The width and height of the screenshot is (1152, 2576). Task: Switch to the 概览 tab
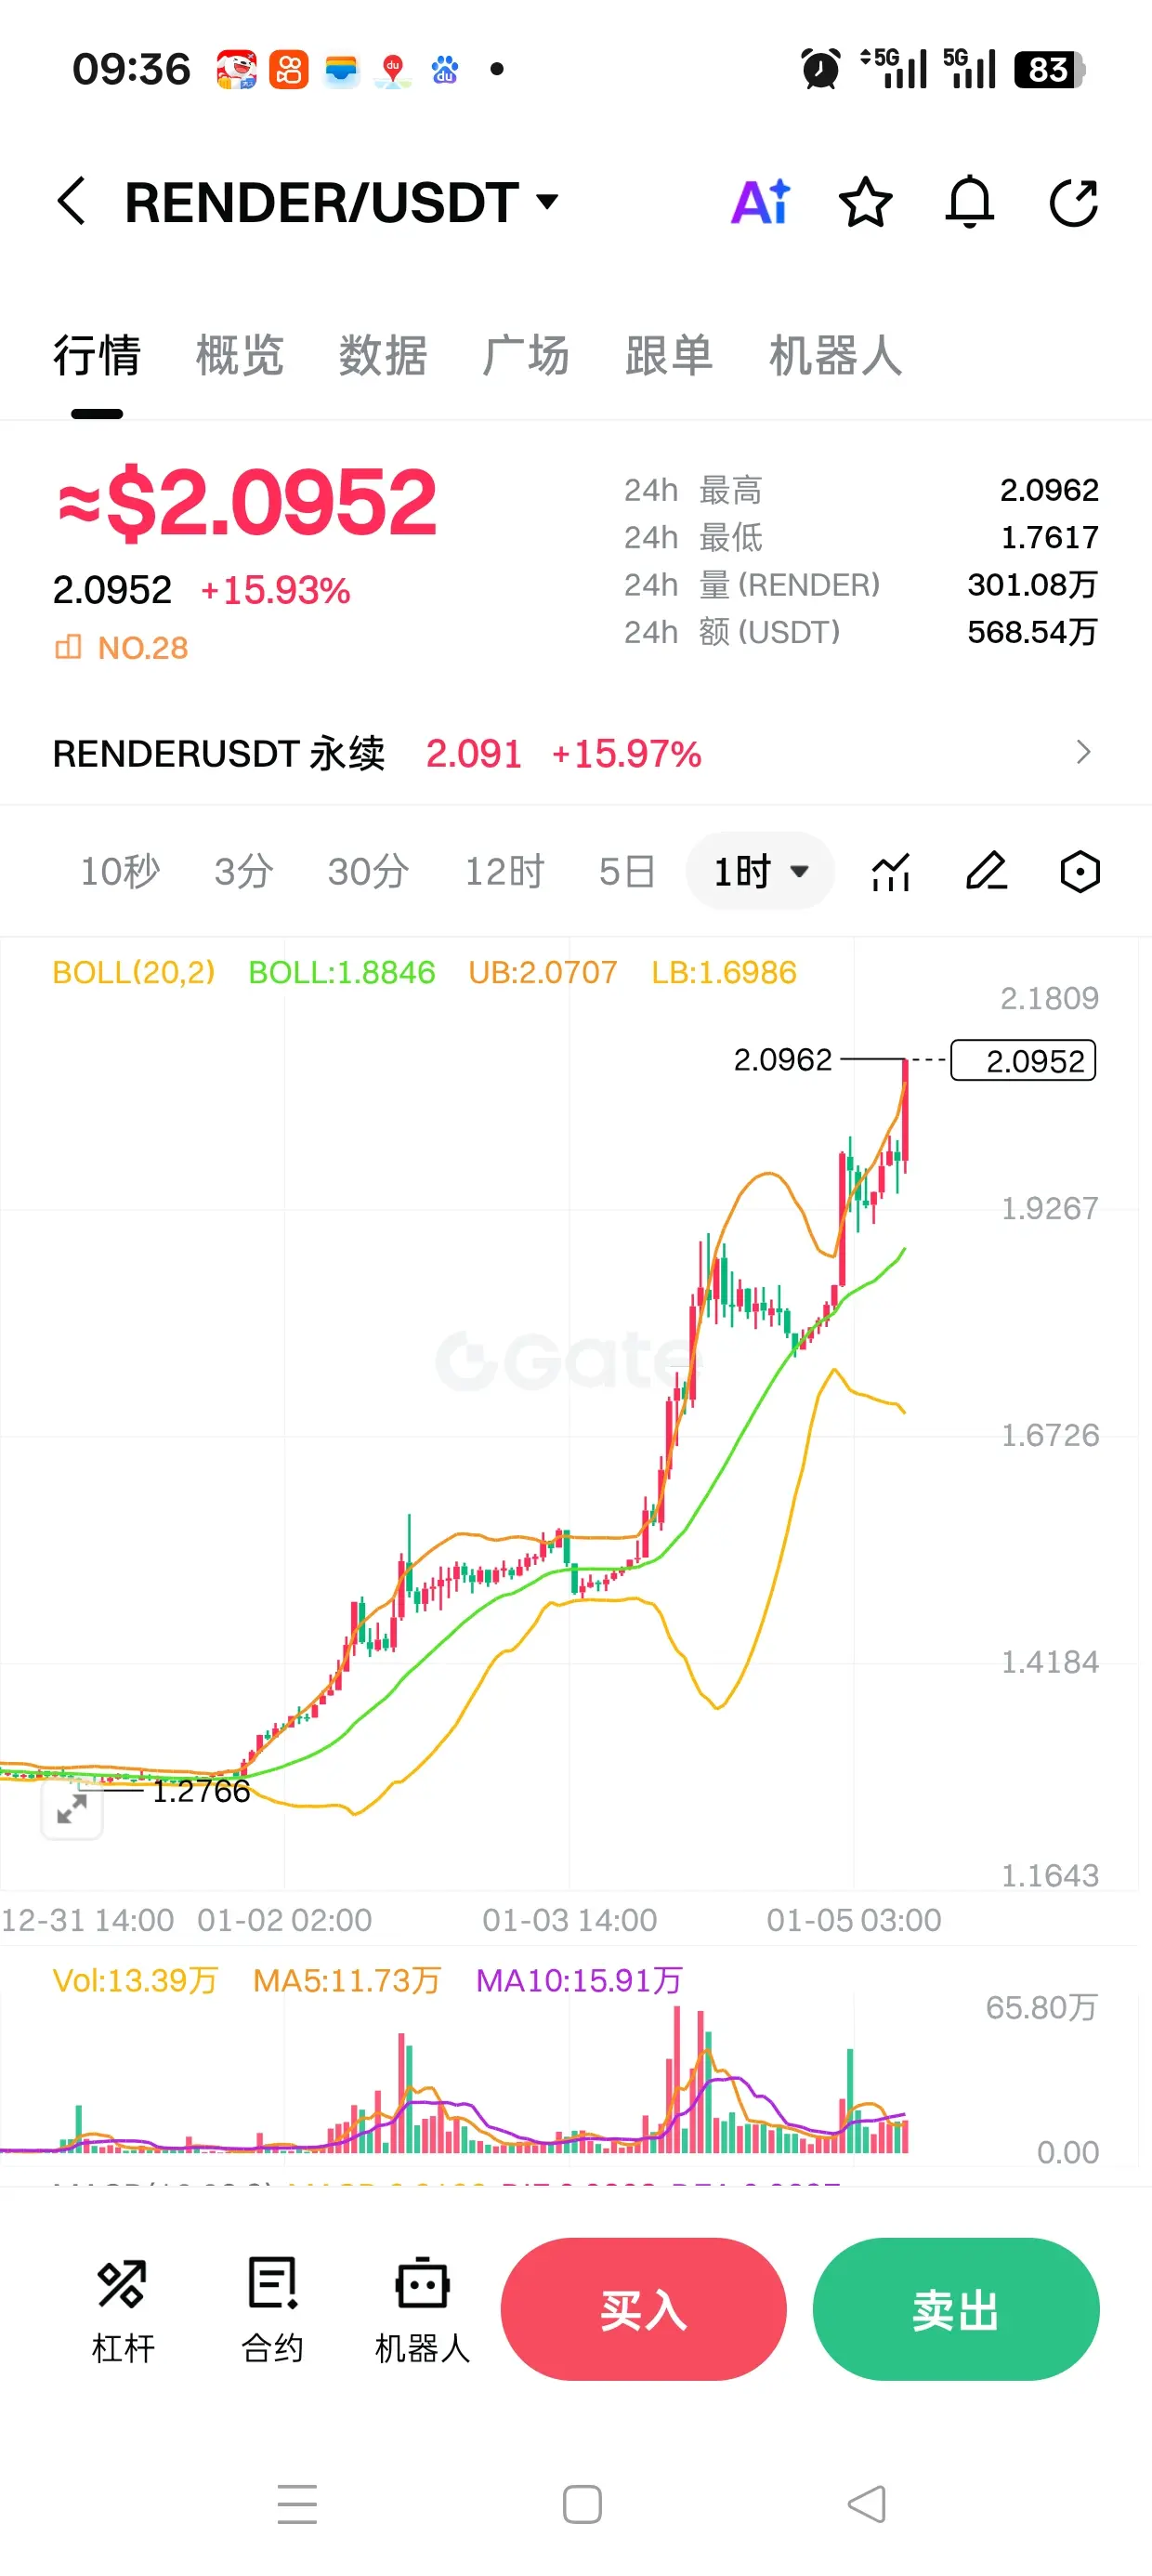click(240, 355)
